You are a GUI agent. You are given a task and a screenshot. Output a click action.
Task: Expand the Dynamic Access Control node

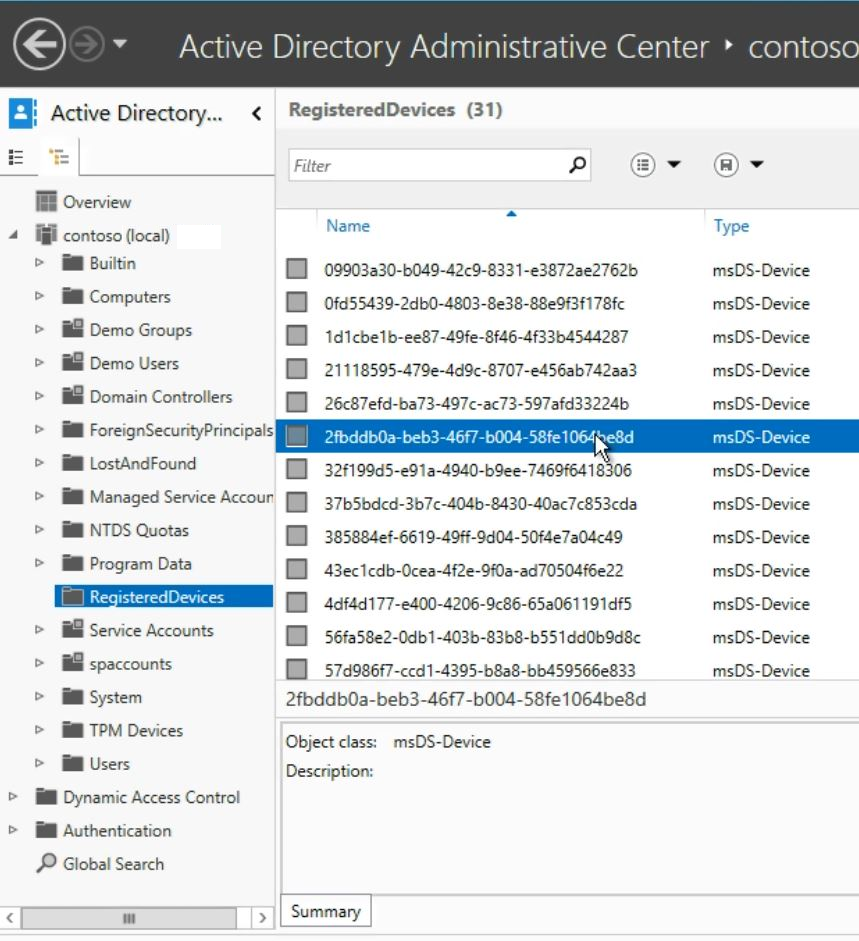[x=13, y=796]
